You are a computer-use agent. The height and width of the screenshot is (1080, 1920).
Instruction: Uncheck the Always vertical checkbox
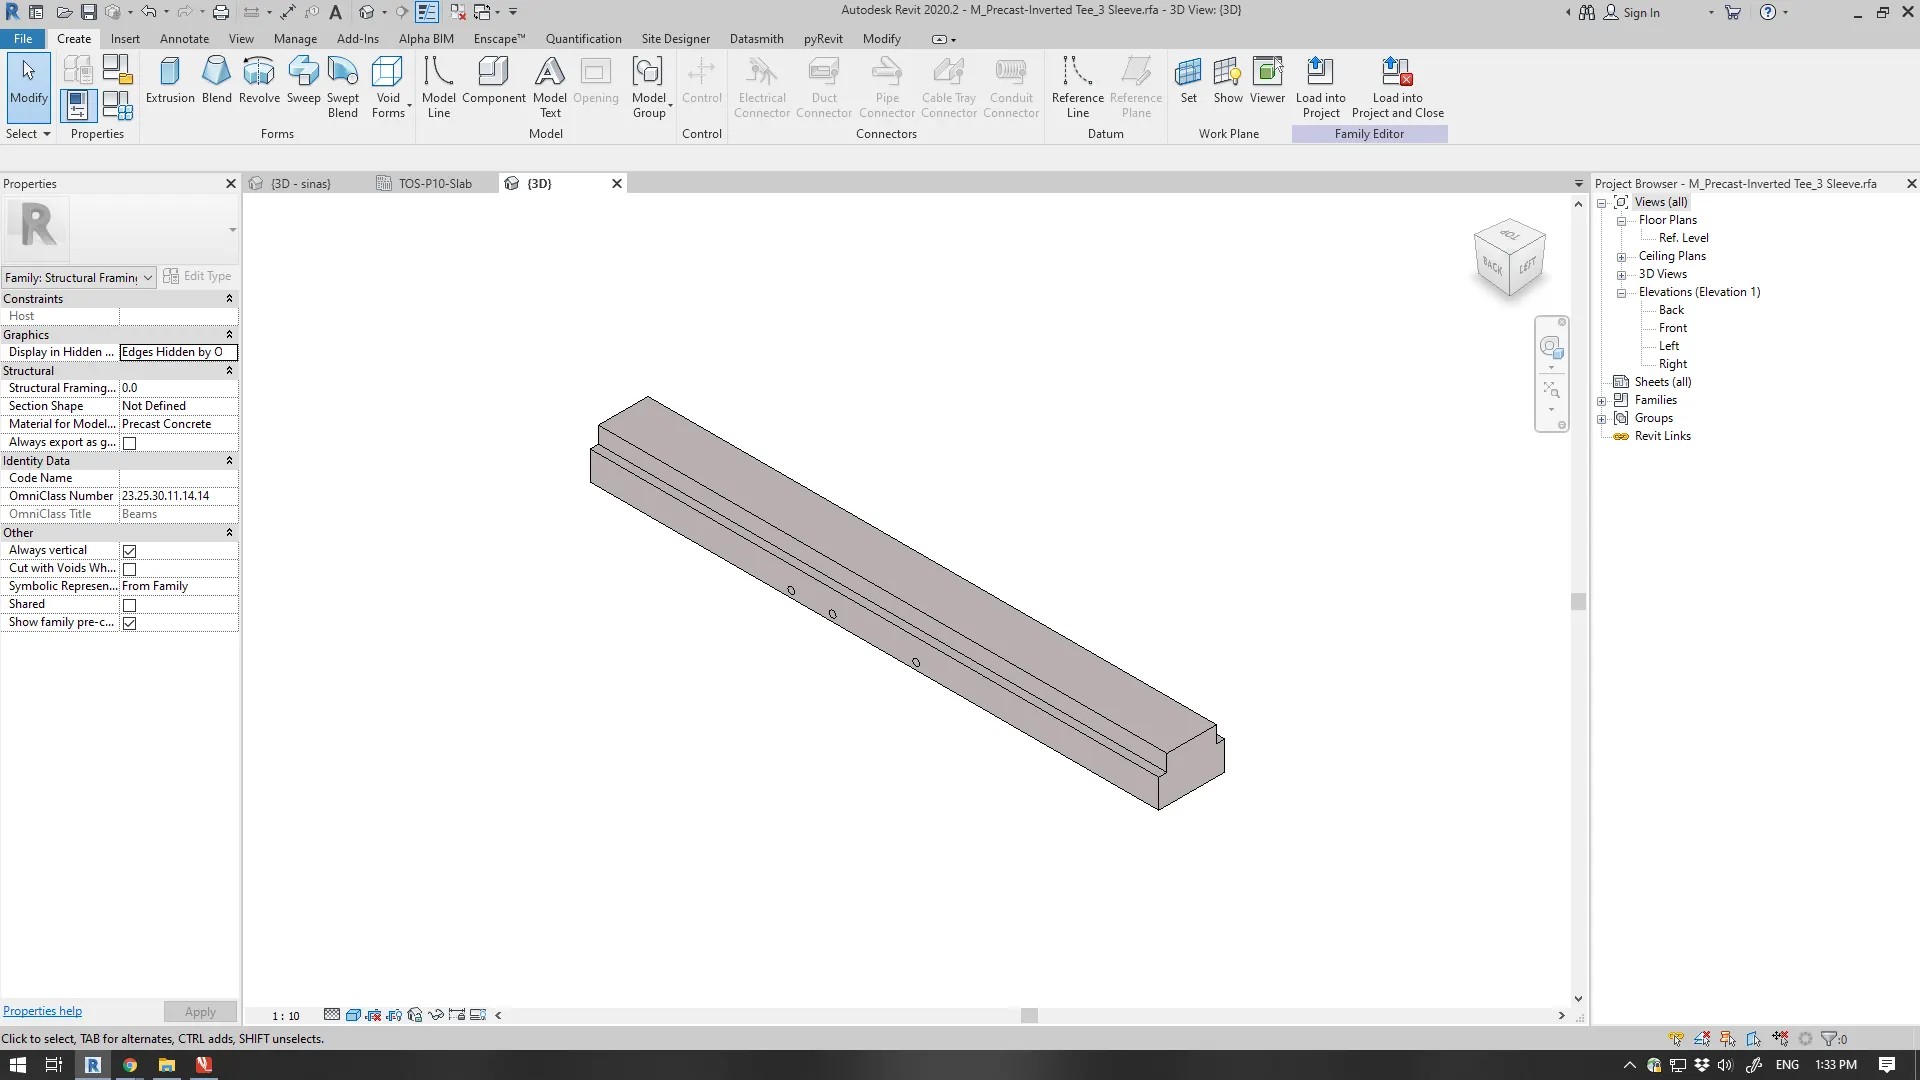pos(129,551)
